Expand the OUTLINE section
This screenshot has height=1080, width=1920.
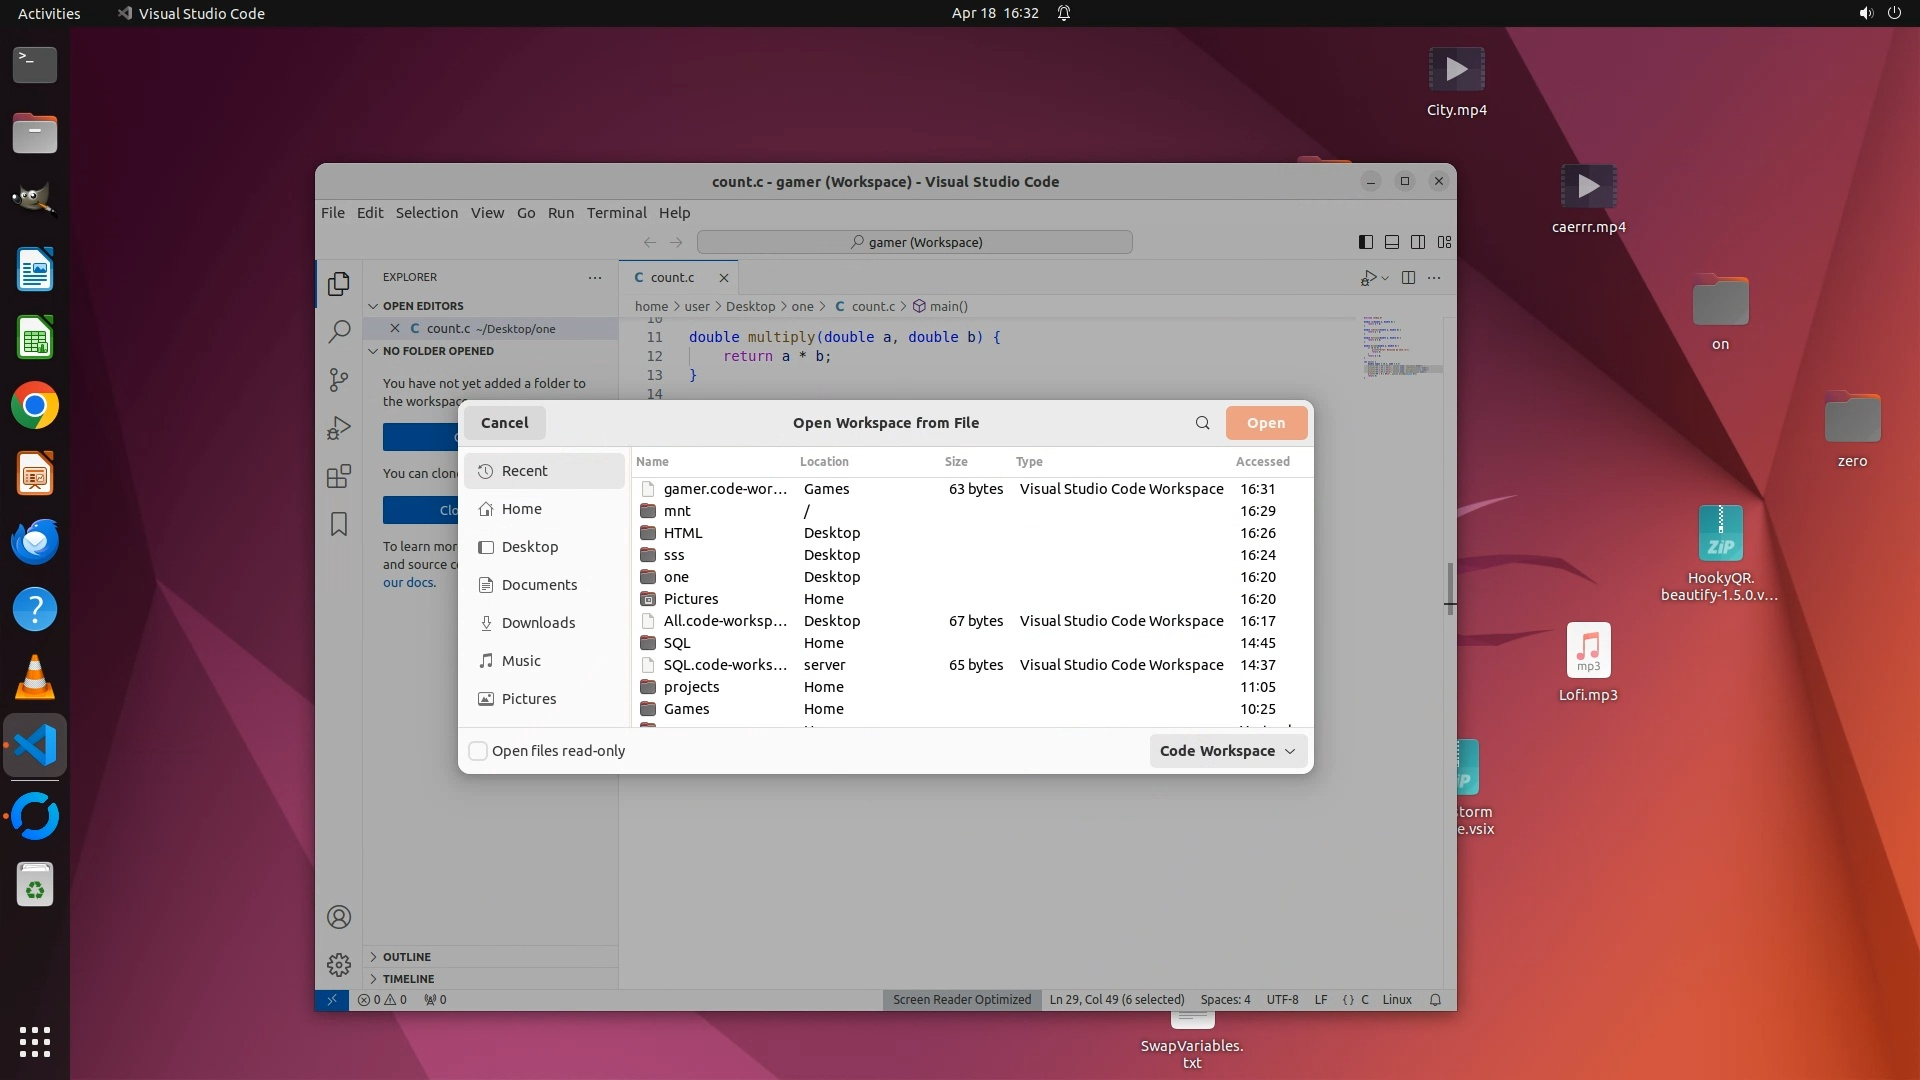coord(407,957)
